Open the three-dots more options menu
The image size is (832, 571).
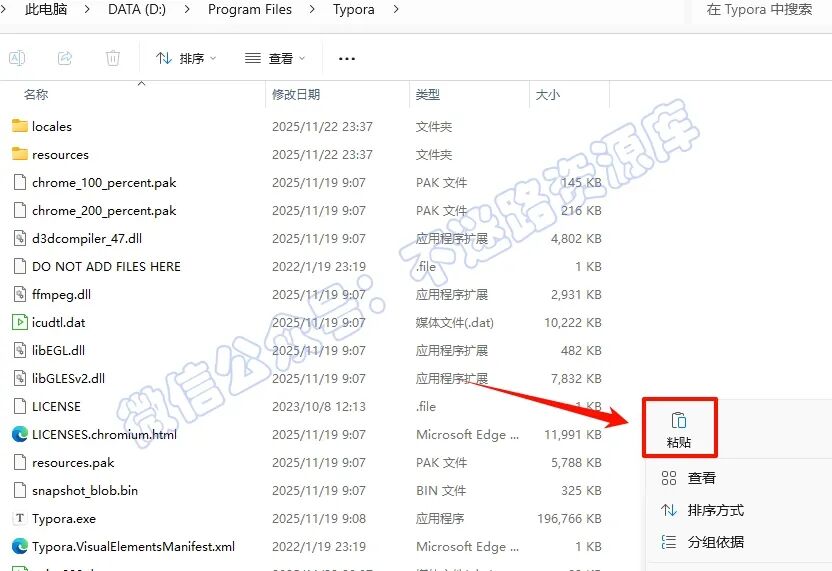point(346,58)
